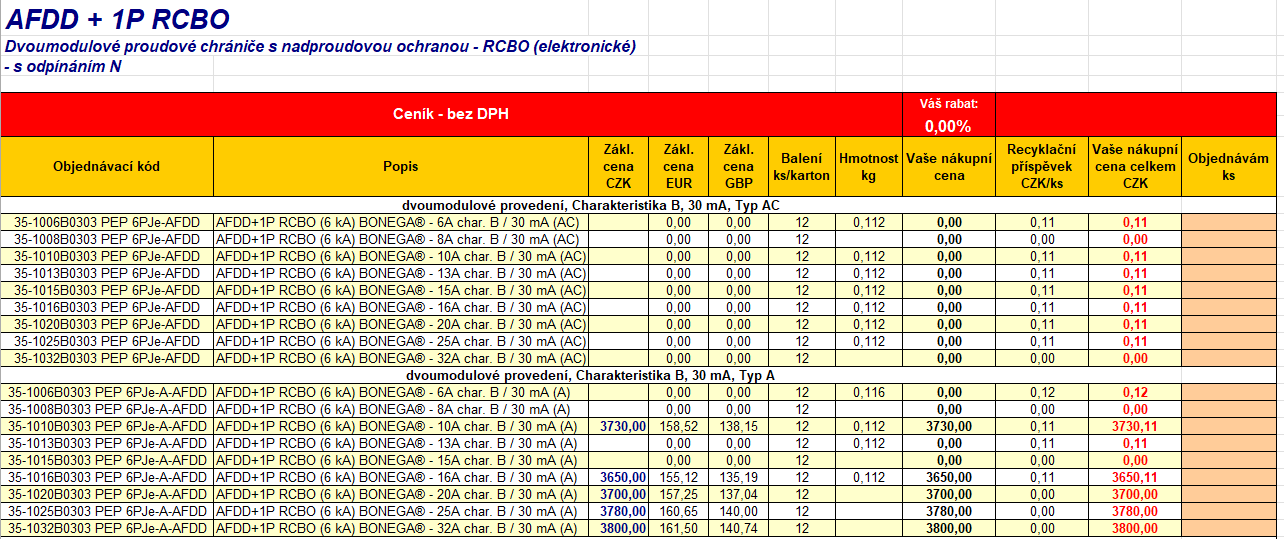The width and height of the screenshot is (1284, 539).
Task: Click EUR price '155,12'
Action: [678, 477]
